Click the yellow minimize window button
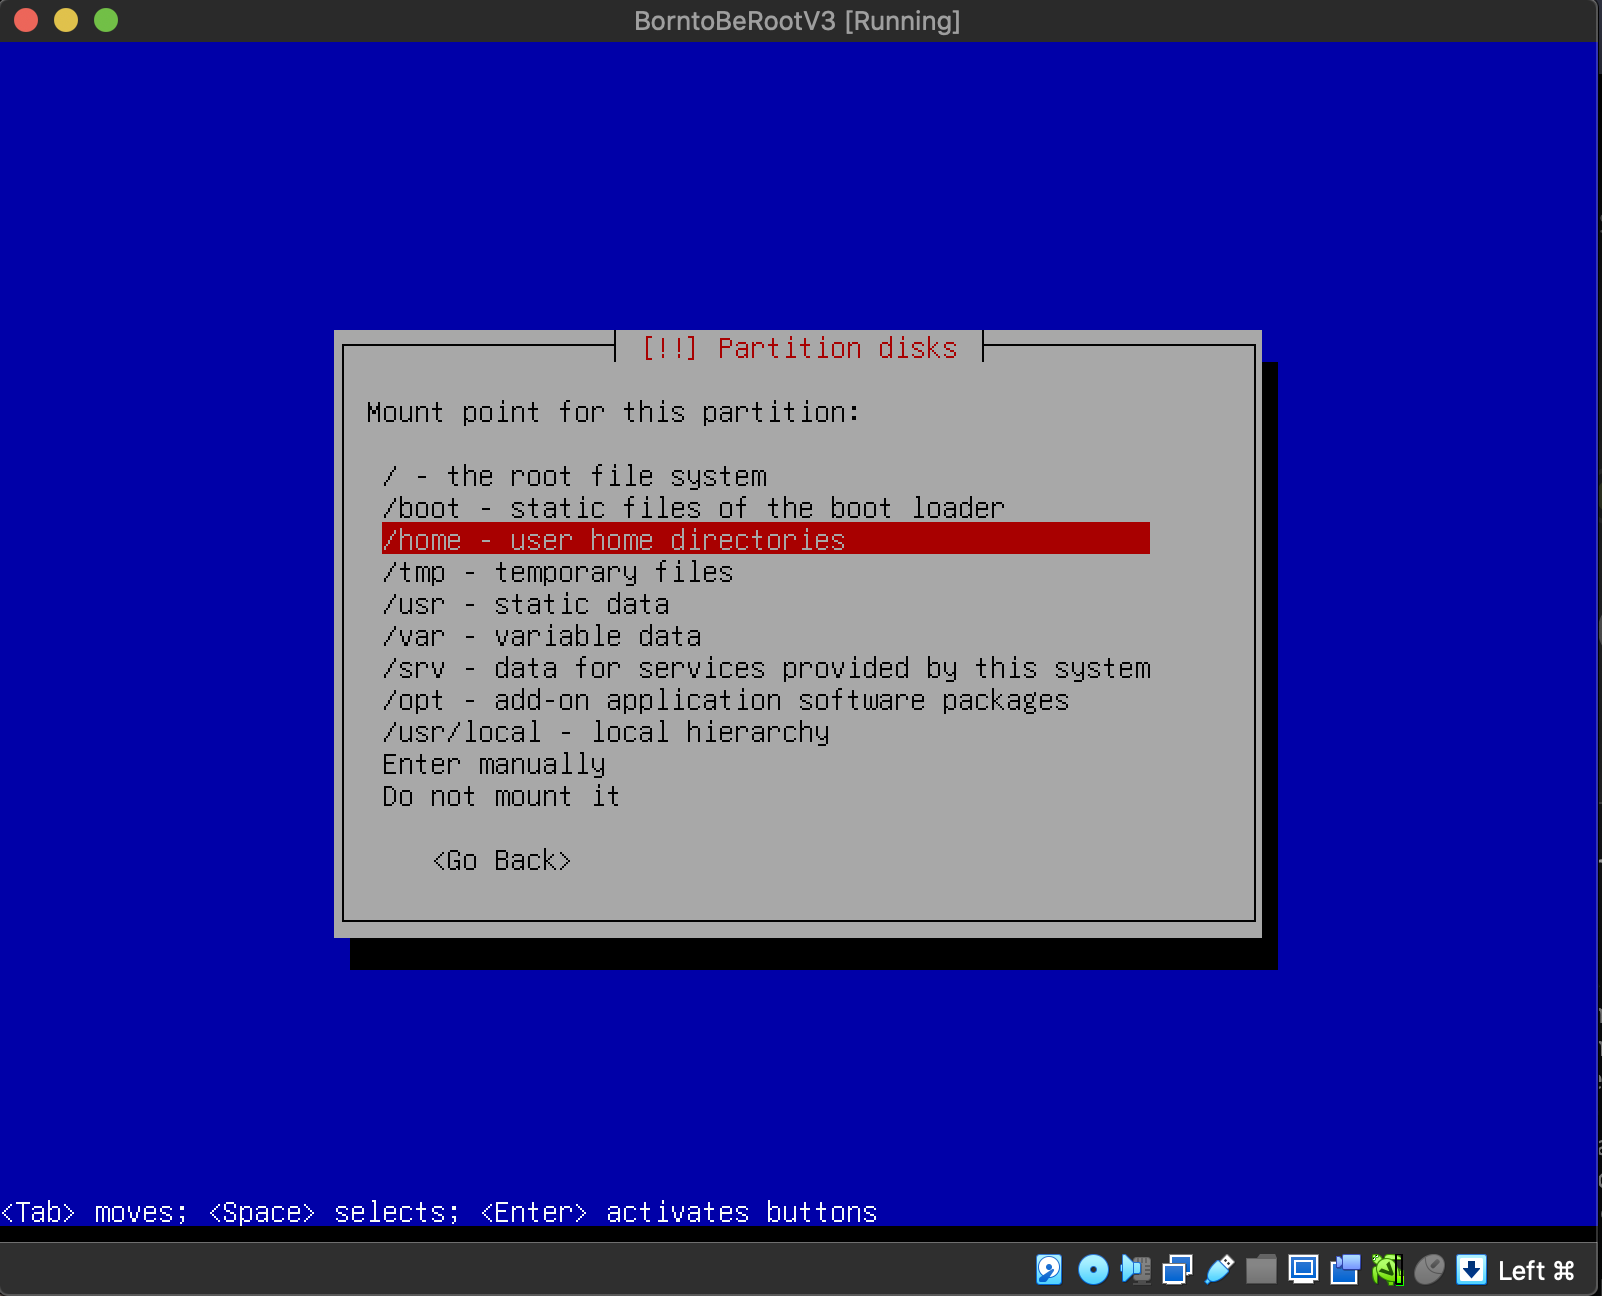The image size is (1602, 1296). pos(66,20)
